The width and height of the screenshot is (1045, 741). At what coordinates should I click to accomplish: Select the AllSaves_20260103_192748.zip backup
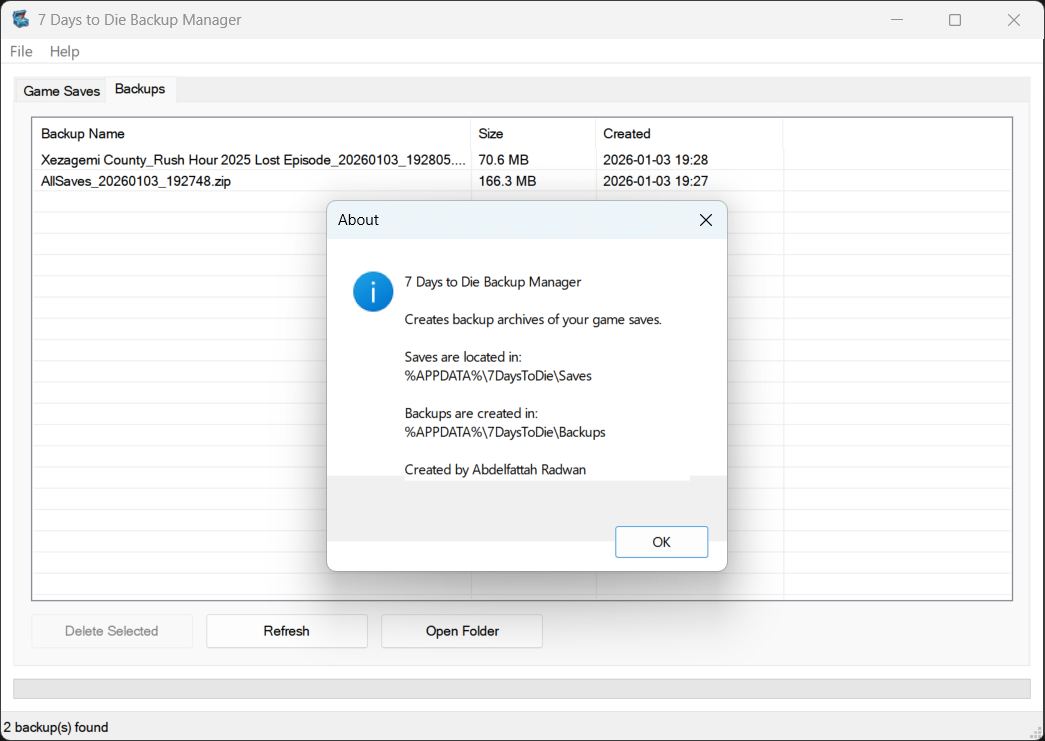click(136, 181)
